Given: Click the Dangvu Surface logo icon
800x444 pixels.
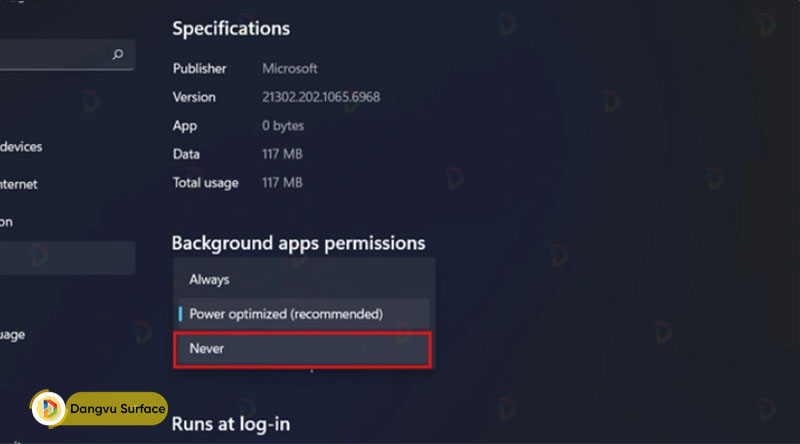Looking at the screenshot, I should tap(48, 409).
